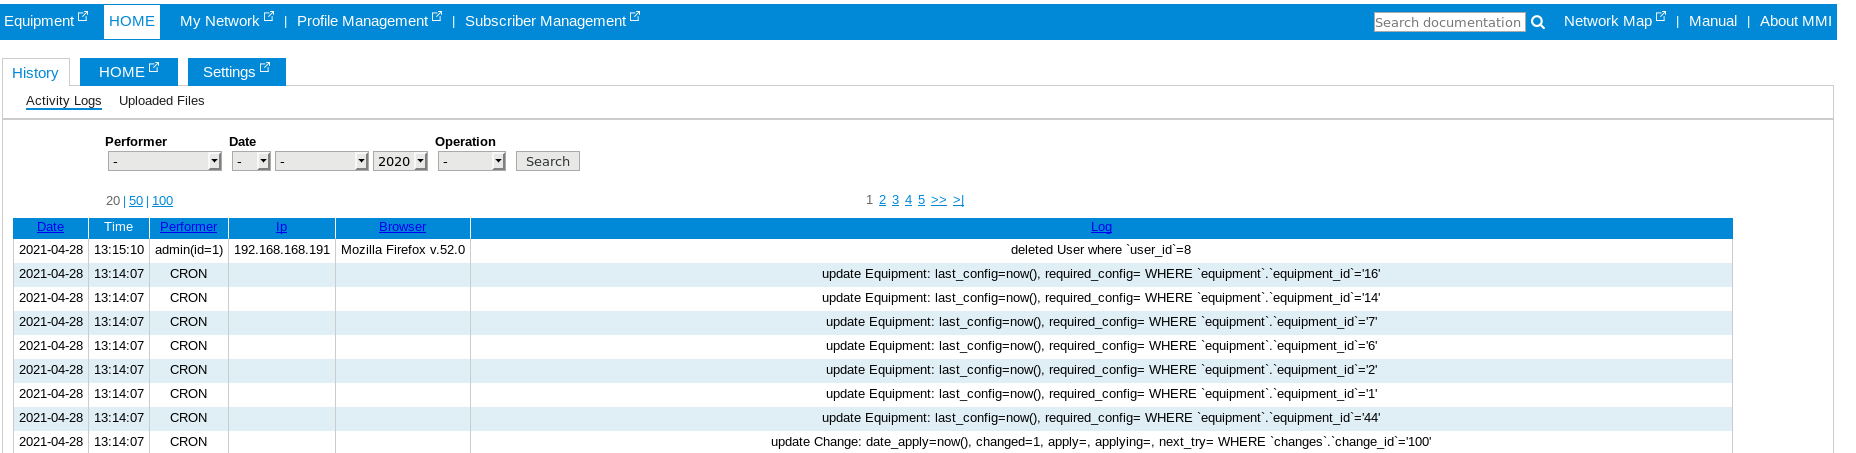
Task: Sort table by Performer column header
Action: click(188, 227)
